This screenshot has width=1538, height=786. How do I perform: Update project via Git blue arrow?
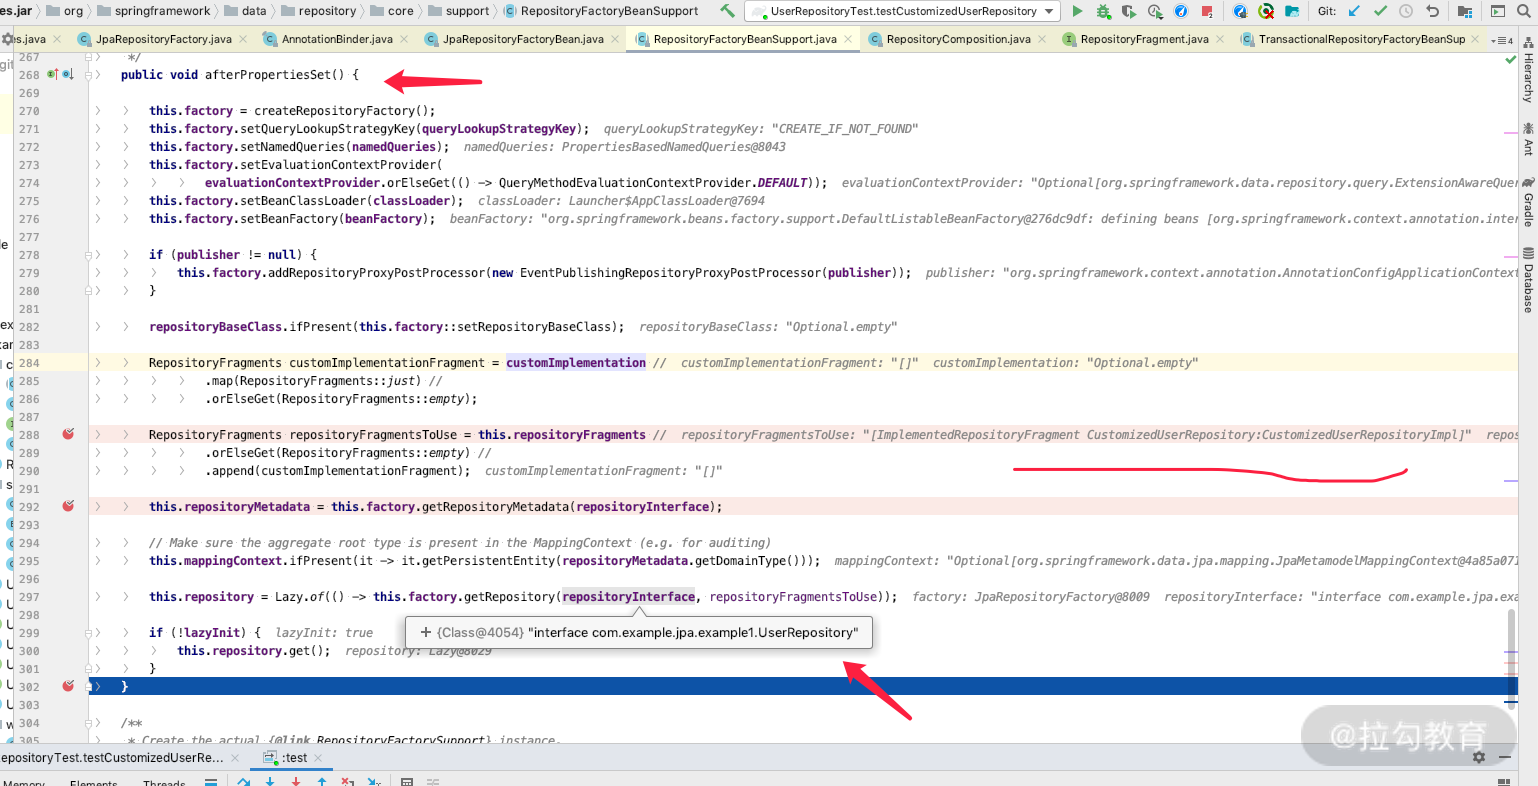[x=1354, y=11]
